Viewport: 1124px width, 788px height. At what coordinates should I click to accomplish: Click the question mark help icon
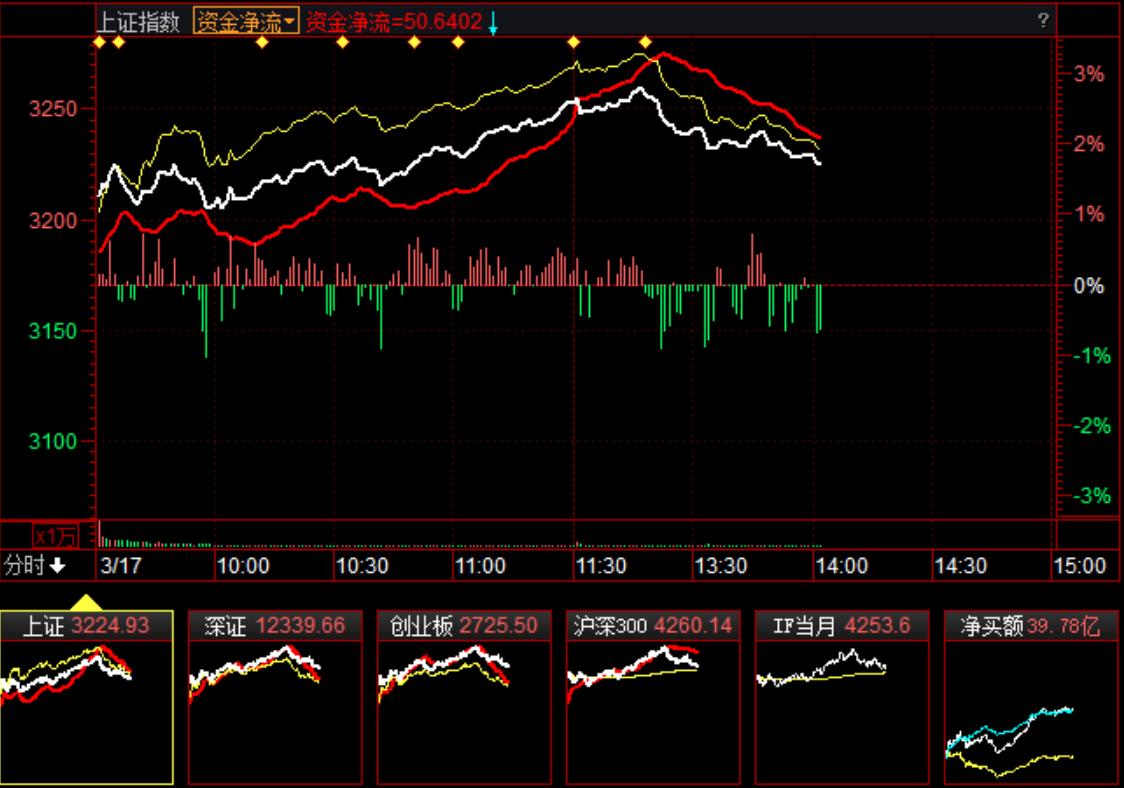[1043, 20]
